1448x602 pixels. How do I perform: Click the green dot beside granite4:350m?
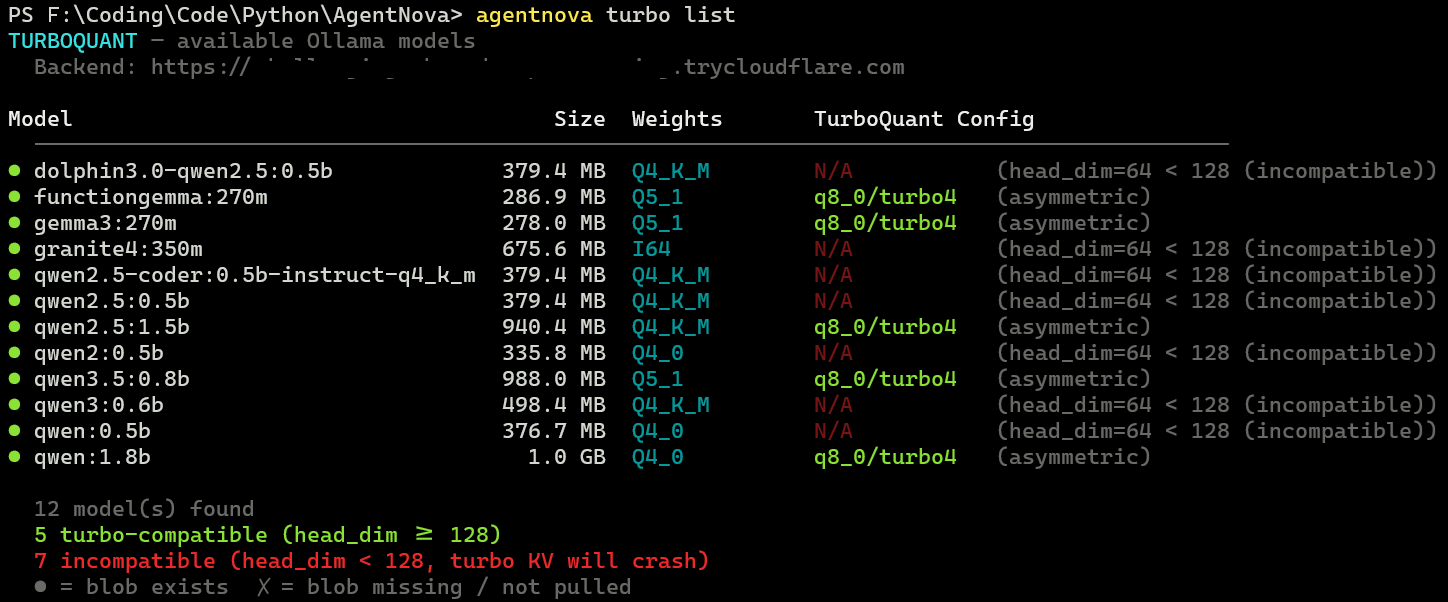tap(14, 249)
